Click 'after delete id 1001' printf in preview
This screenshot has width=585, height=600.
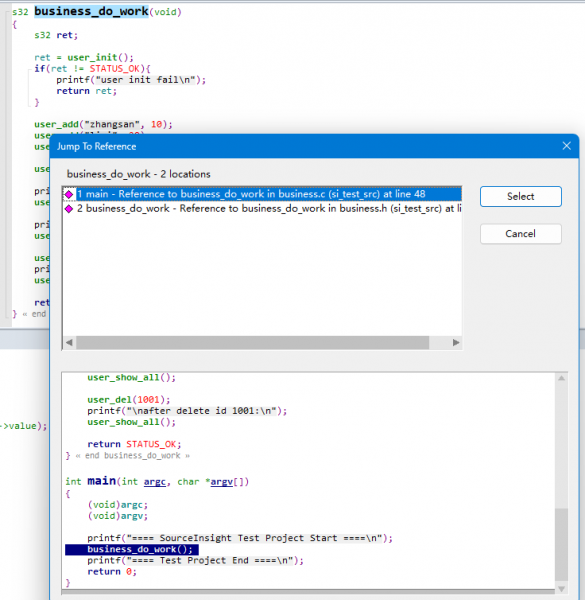point(187,411)
